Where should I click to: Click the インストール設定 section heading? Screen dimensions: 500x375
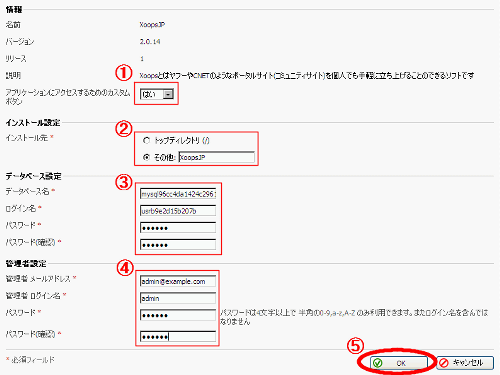click(33, 123)
